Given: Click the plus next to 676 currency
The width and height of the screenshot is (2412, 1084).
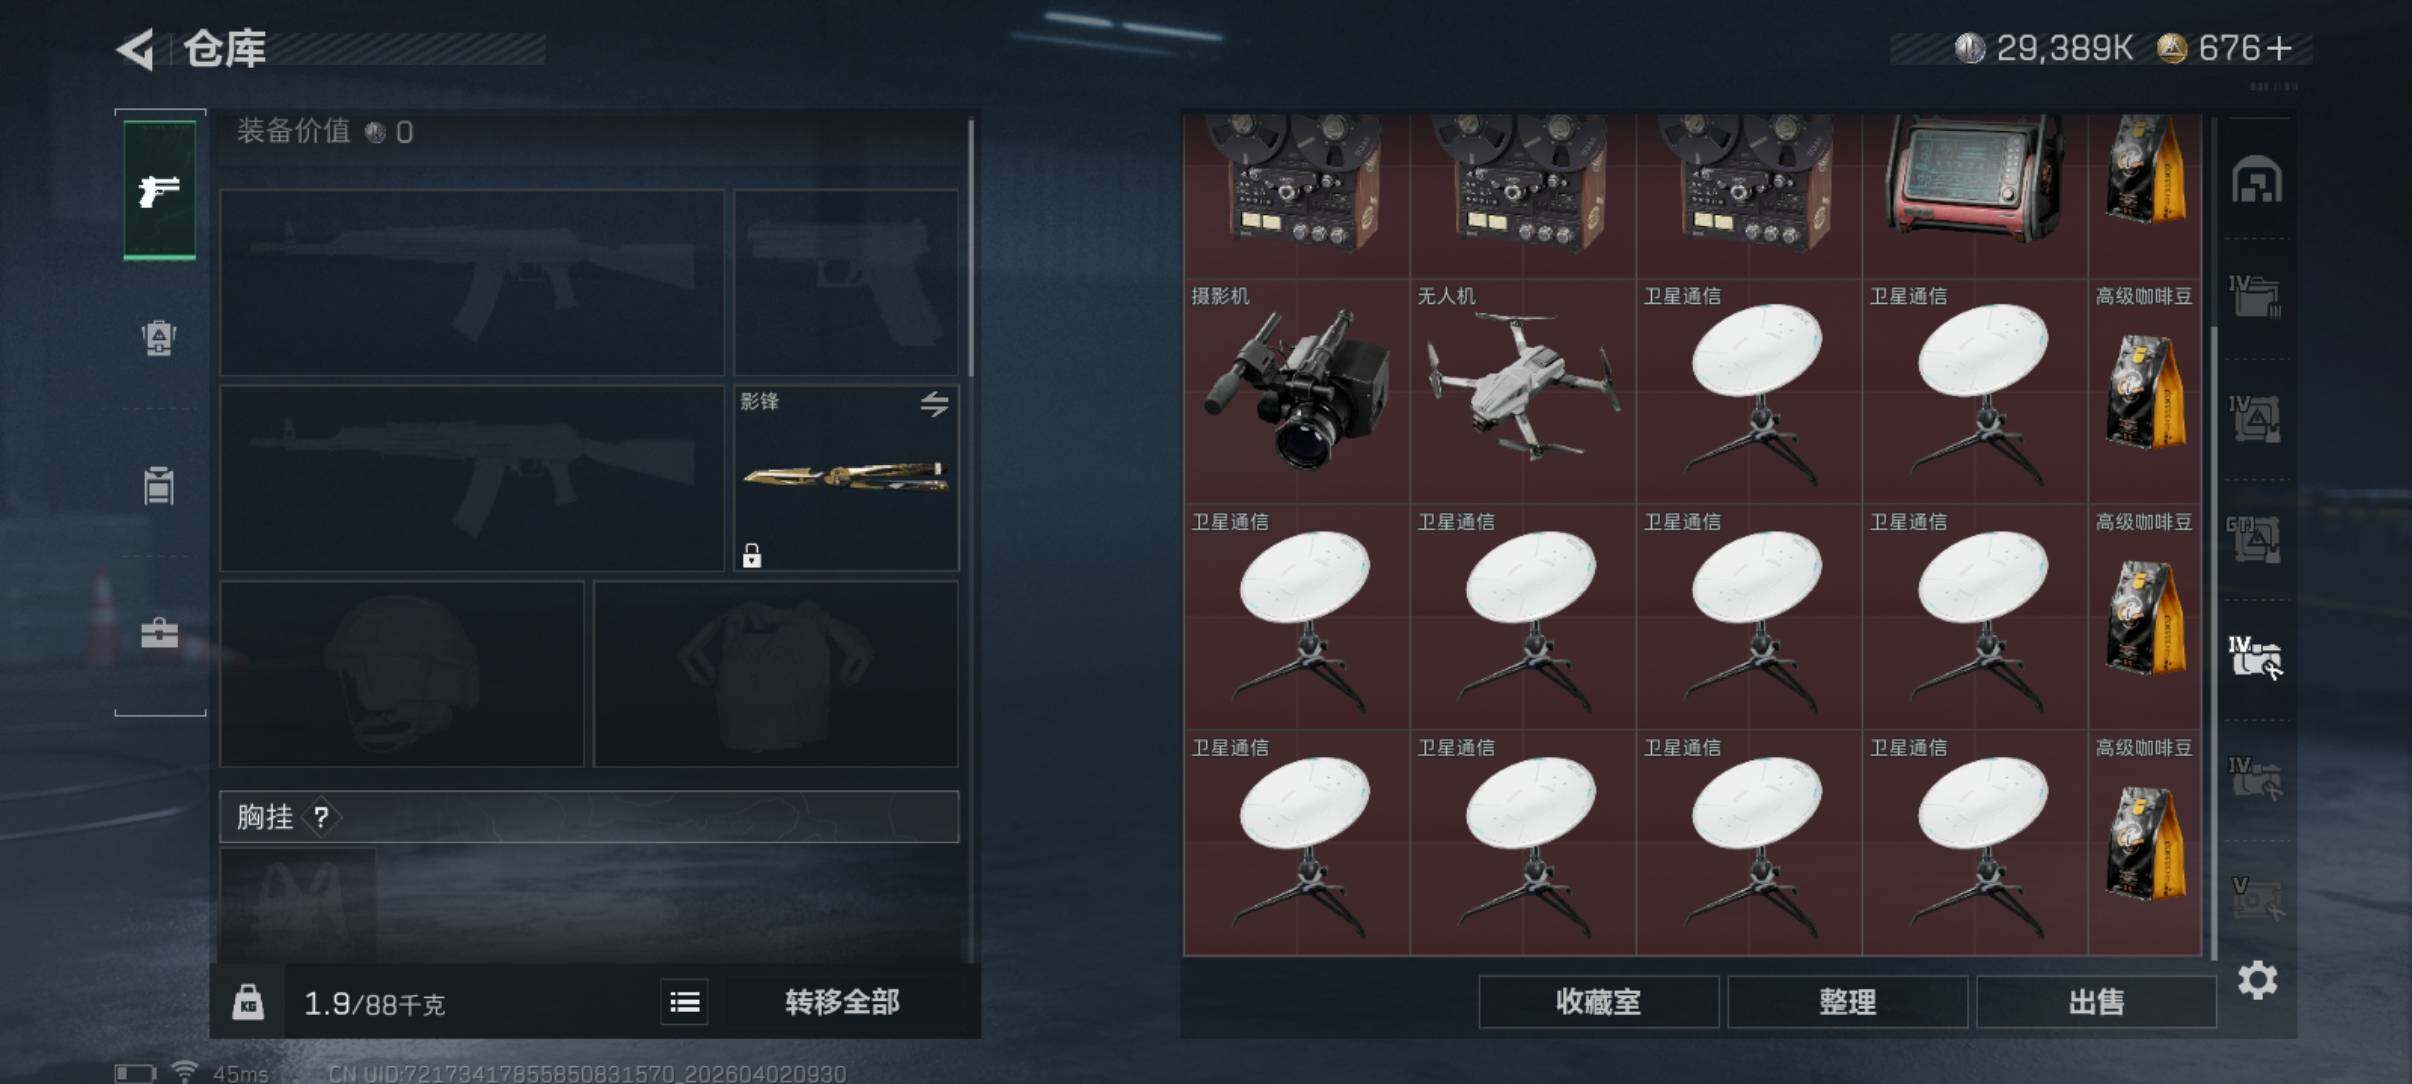Looking at the screenshot, I should (2279, 49).
